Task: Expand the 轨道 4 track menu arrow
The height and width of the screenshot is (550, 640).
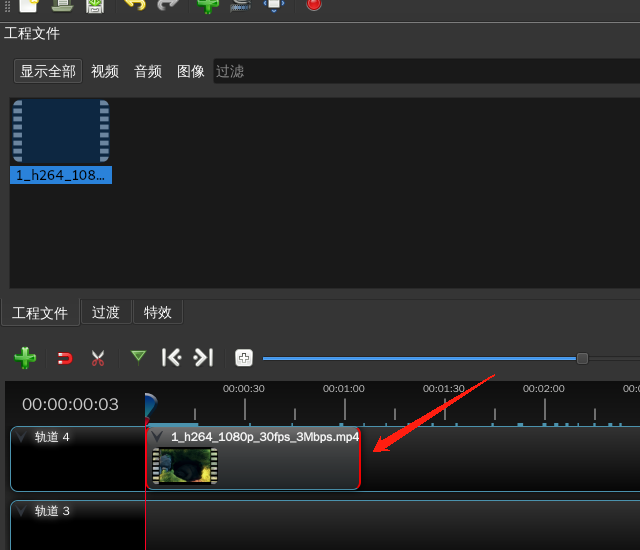Action: [x=22, y=437]
